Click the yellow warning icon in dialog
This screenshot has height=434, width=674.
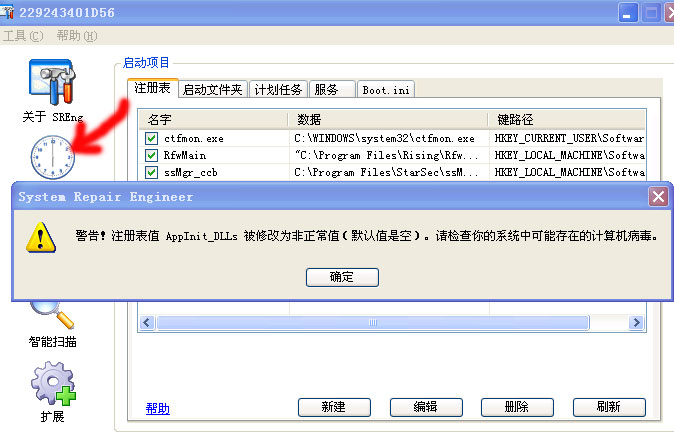(x=40, y=237)
